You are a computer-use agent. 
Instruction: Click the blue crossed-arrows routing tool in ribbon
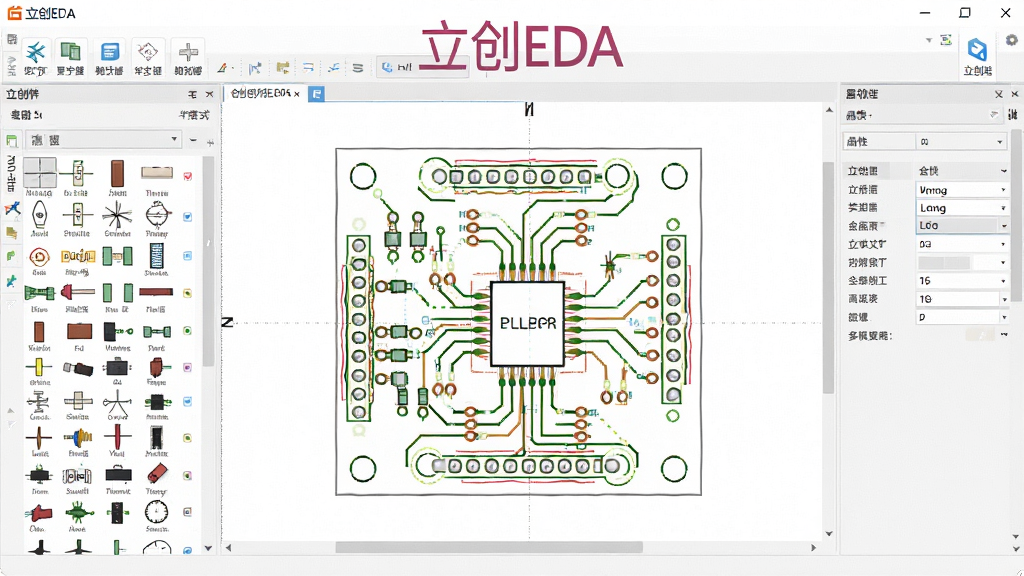click(35, 52)
